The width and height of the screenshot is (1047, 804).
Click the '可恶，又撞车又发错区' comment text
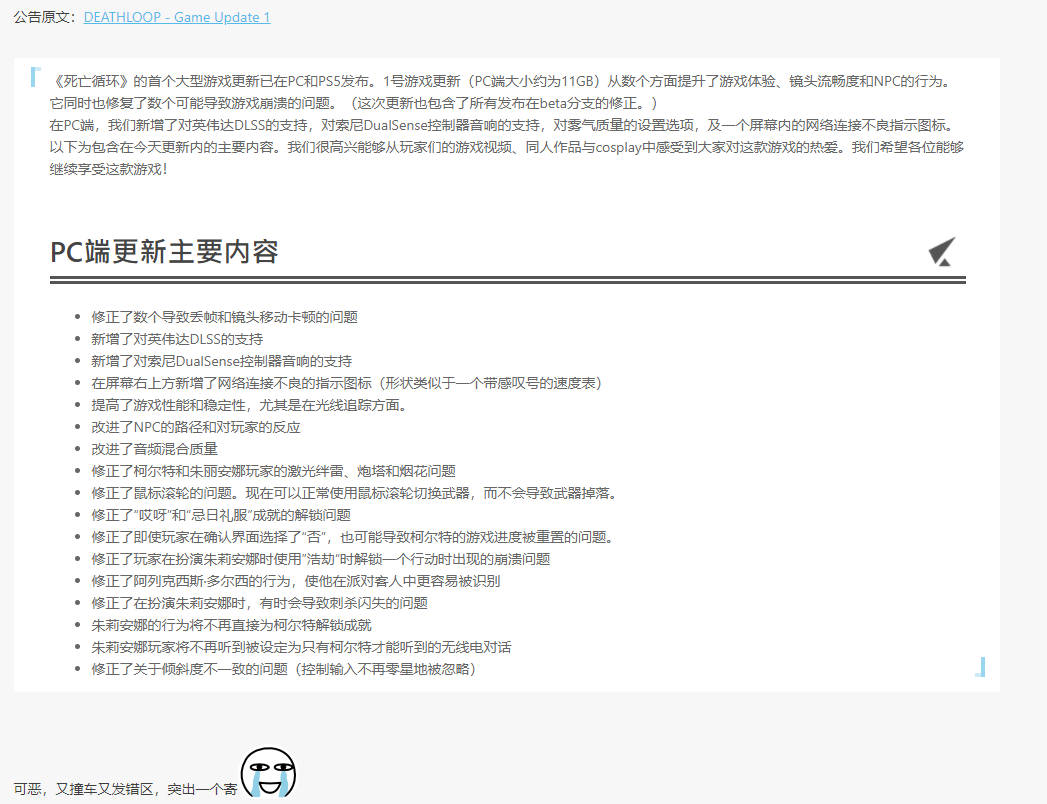[126, 789]
